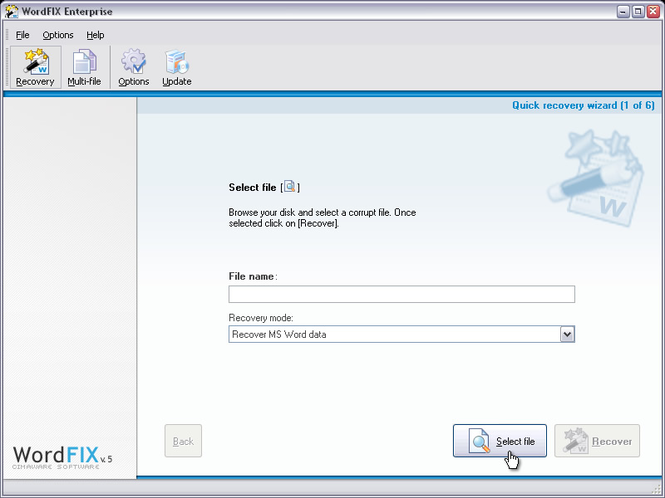Screen dimensions: 665x498
Task: Click the WordFIX v.5 logo in sidebar
Action: click(x=63, y=457)
